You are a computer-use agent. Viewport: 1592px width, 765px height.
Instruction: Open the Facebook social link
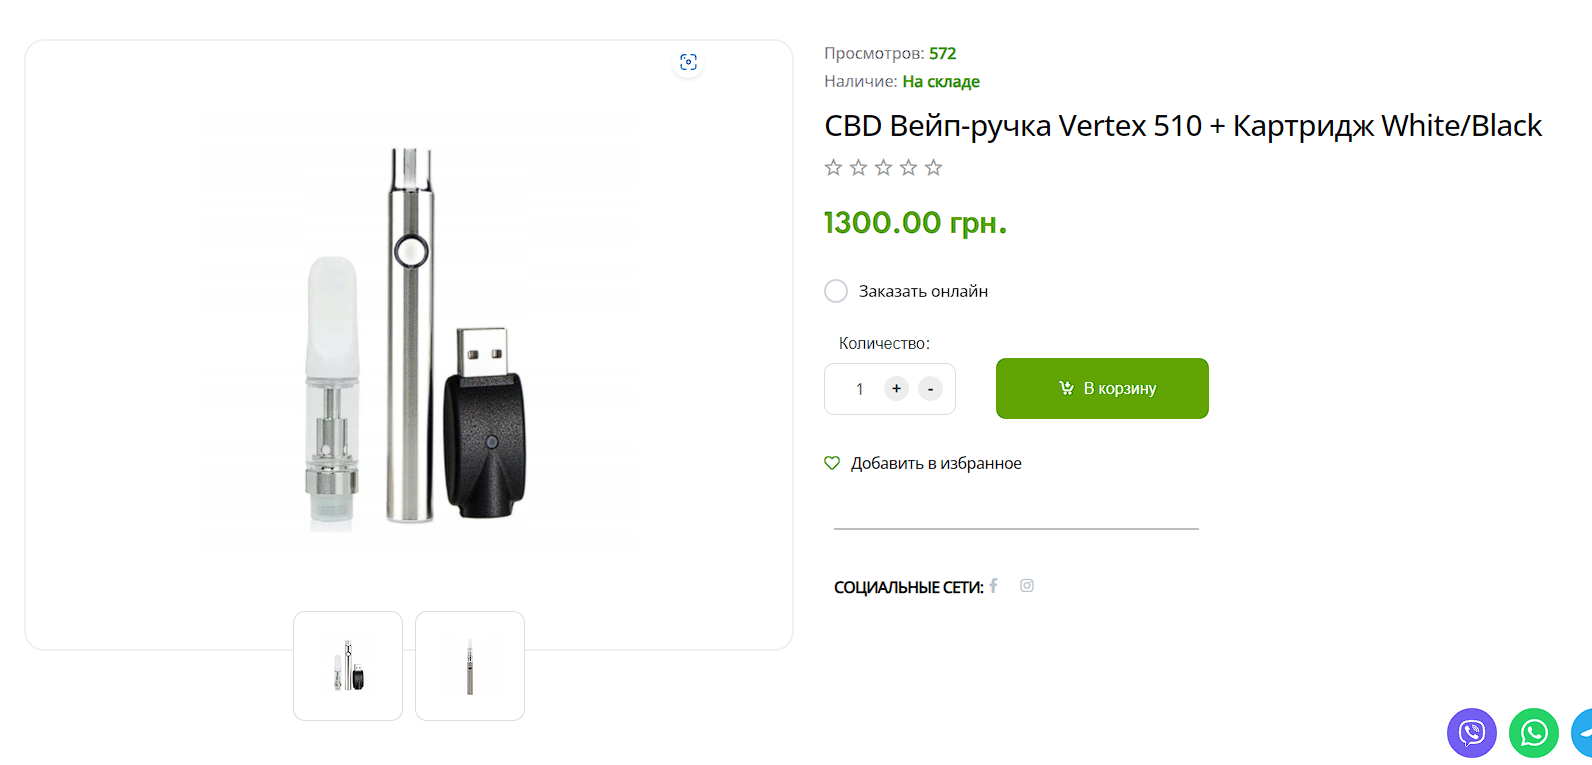pos(994,586)
